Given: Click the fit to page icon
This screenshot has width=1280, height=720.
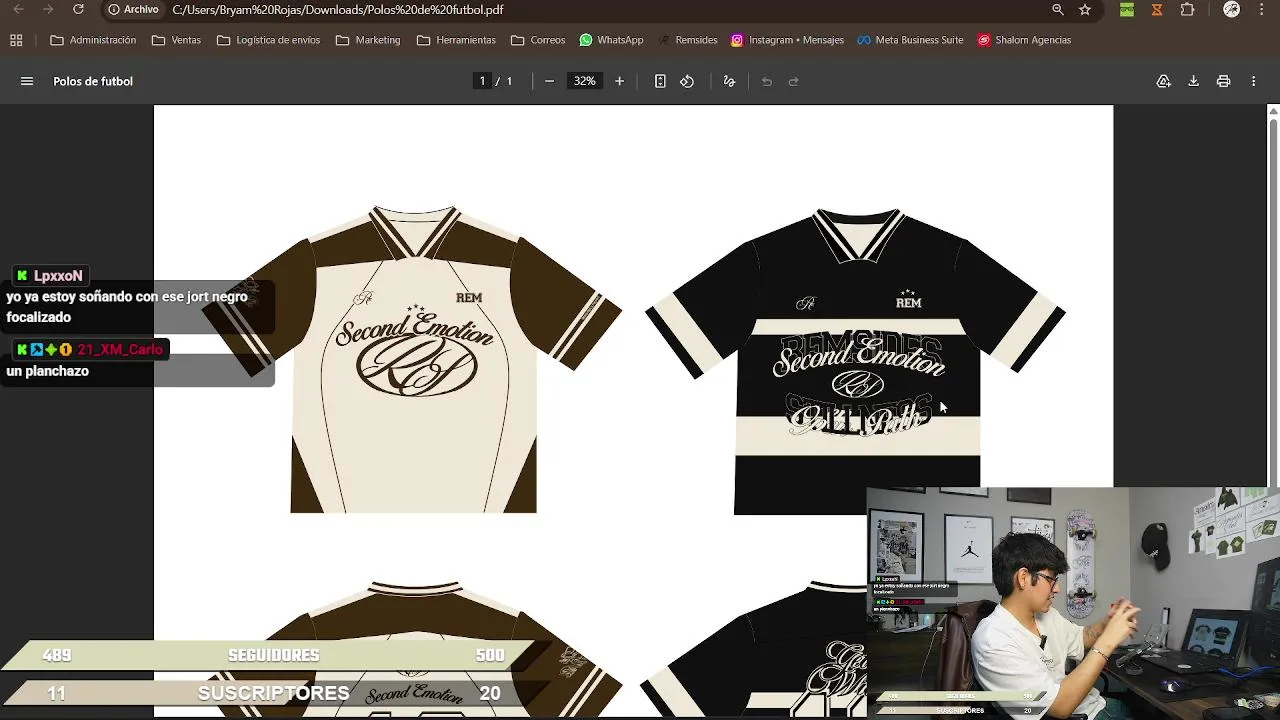Looking at the screenshot, I should coord(660,81).
